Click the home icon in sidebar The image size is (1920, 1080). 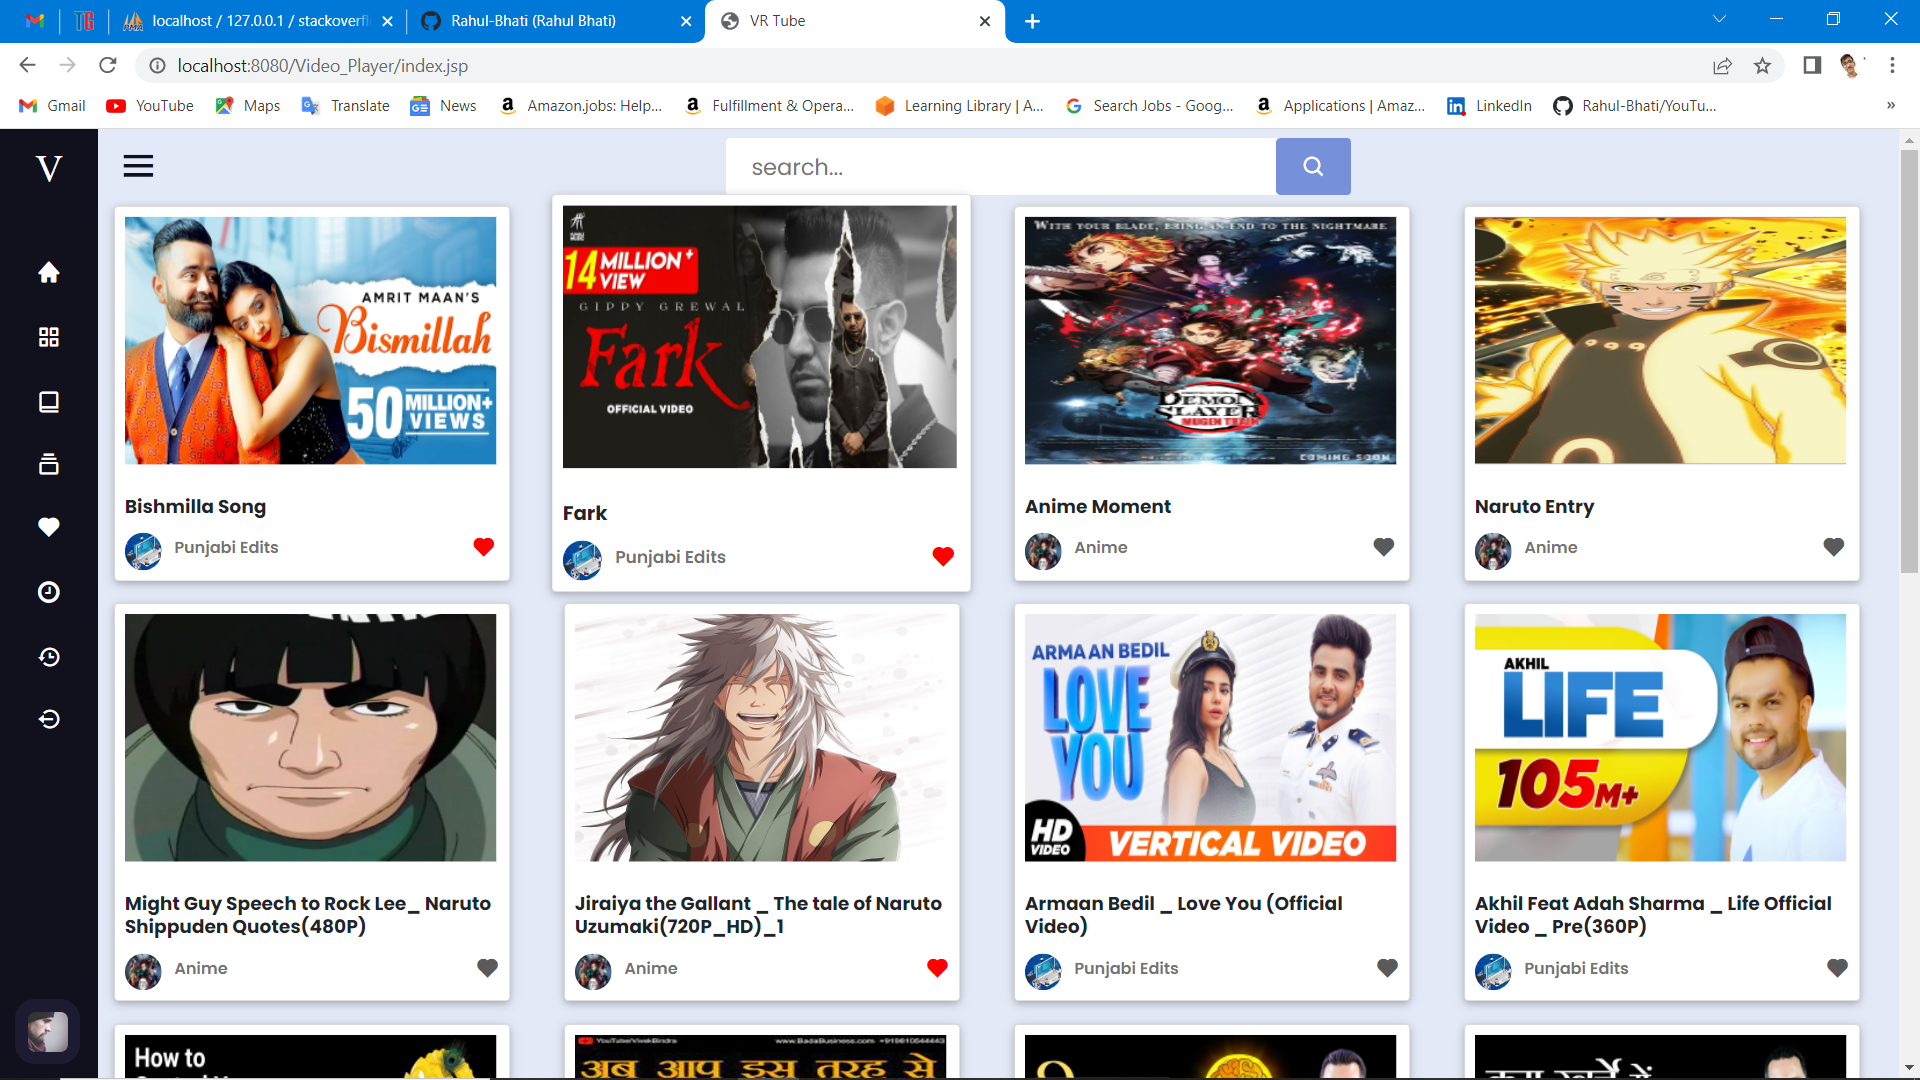[48, 273]
